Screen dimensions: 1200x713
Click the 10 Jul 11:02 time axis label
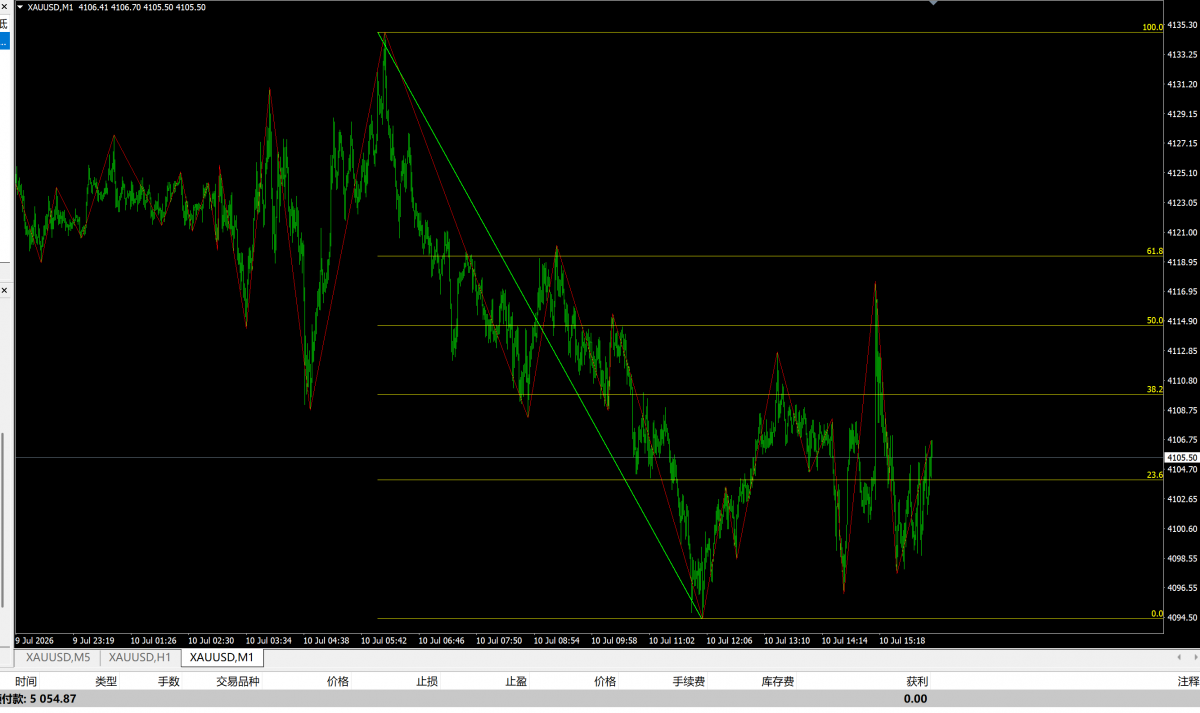point(672,640)
